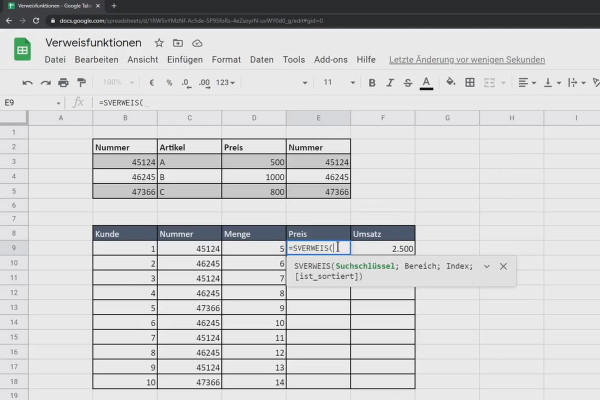The image size is (600, 400).
Task: Close the Verweisfunktionen browser tab
Action: point(98,6)
